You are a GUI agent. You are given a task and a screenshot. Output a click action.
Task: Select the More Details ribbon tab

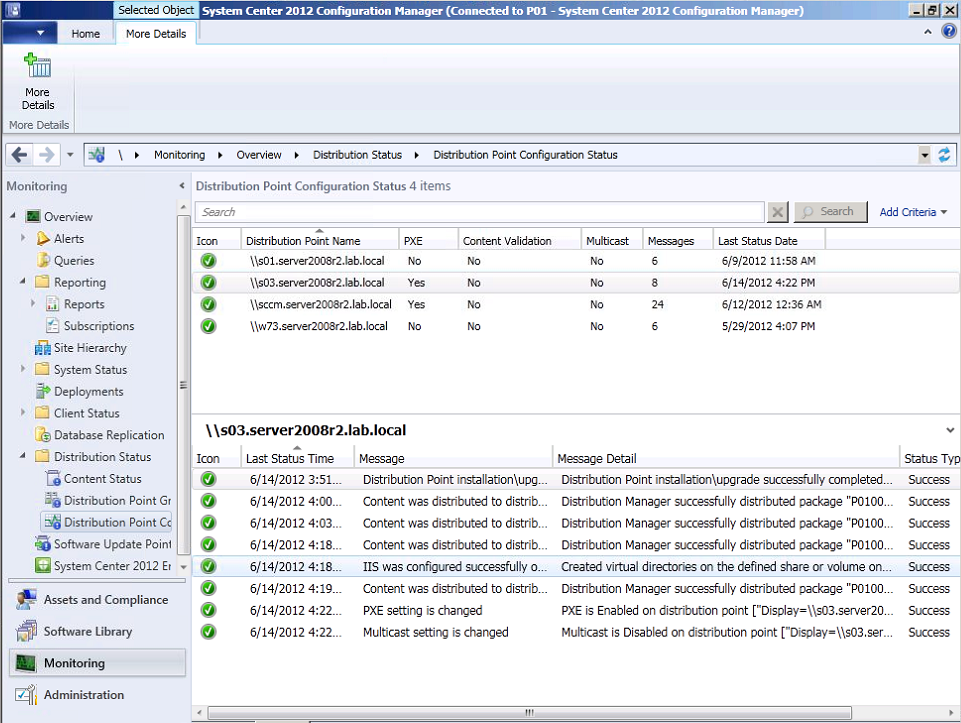tap(156, 34)
